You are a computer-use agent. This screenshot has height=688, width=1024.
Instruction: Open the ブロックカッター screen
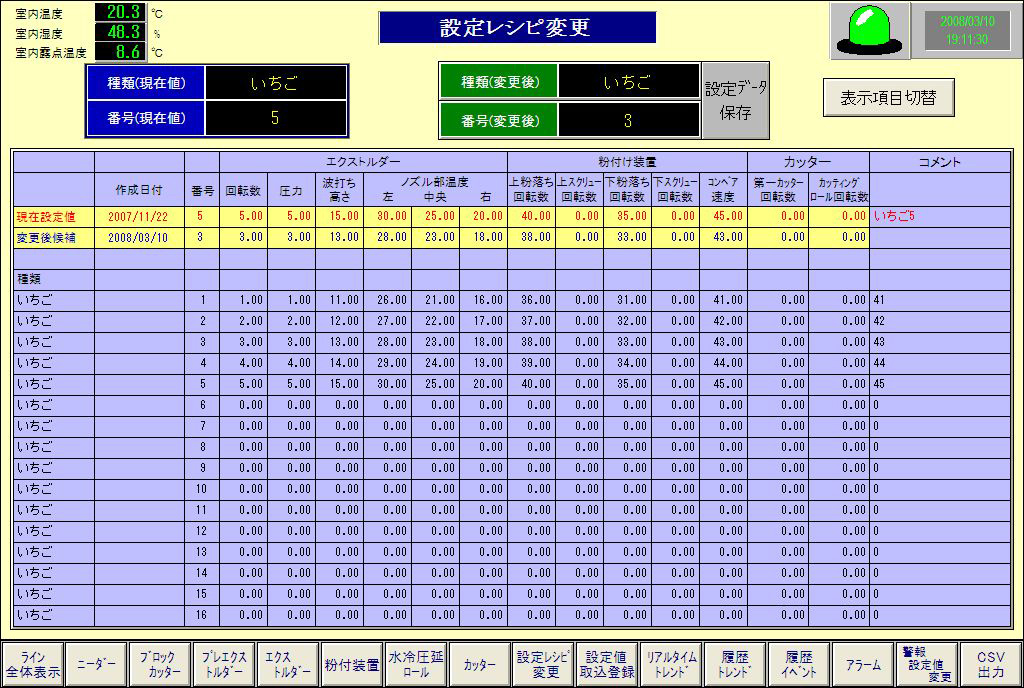161,665
